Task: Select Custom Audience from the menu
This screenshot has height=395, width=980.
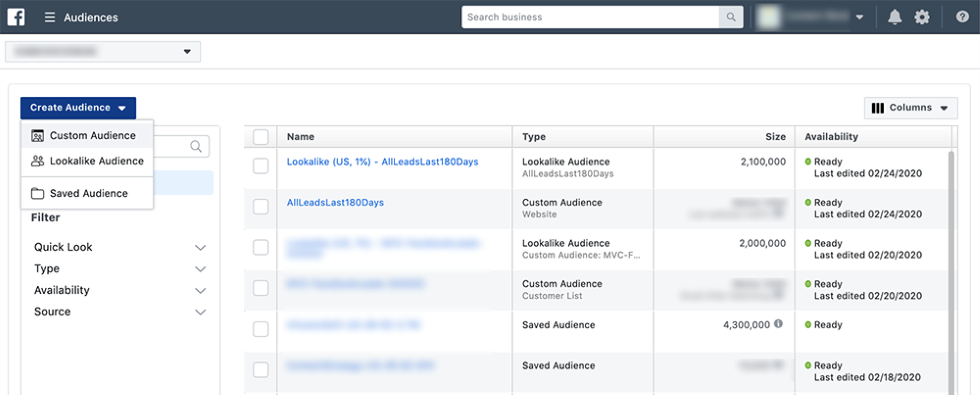Action: tap(87, 136)
